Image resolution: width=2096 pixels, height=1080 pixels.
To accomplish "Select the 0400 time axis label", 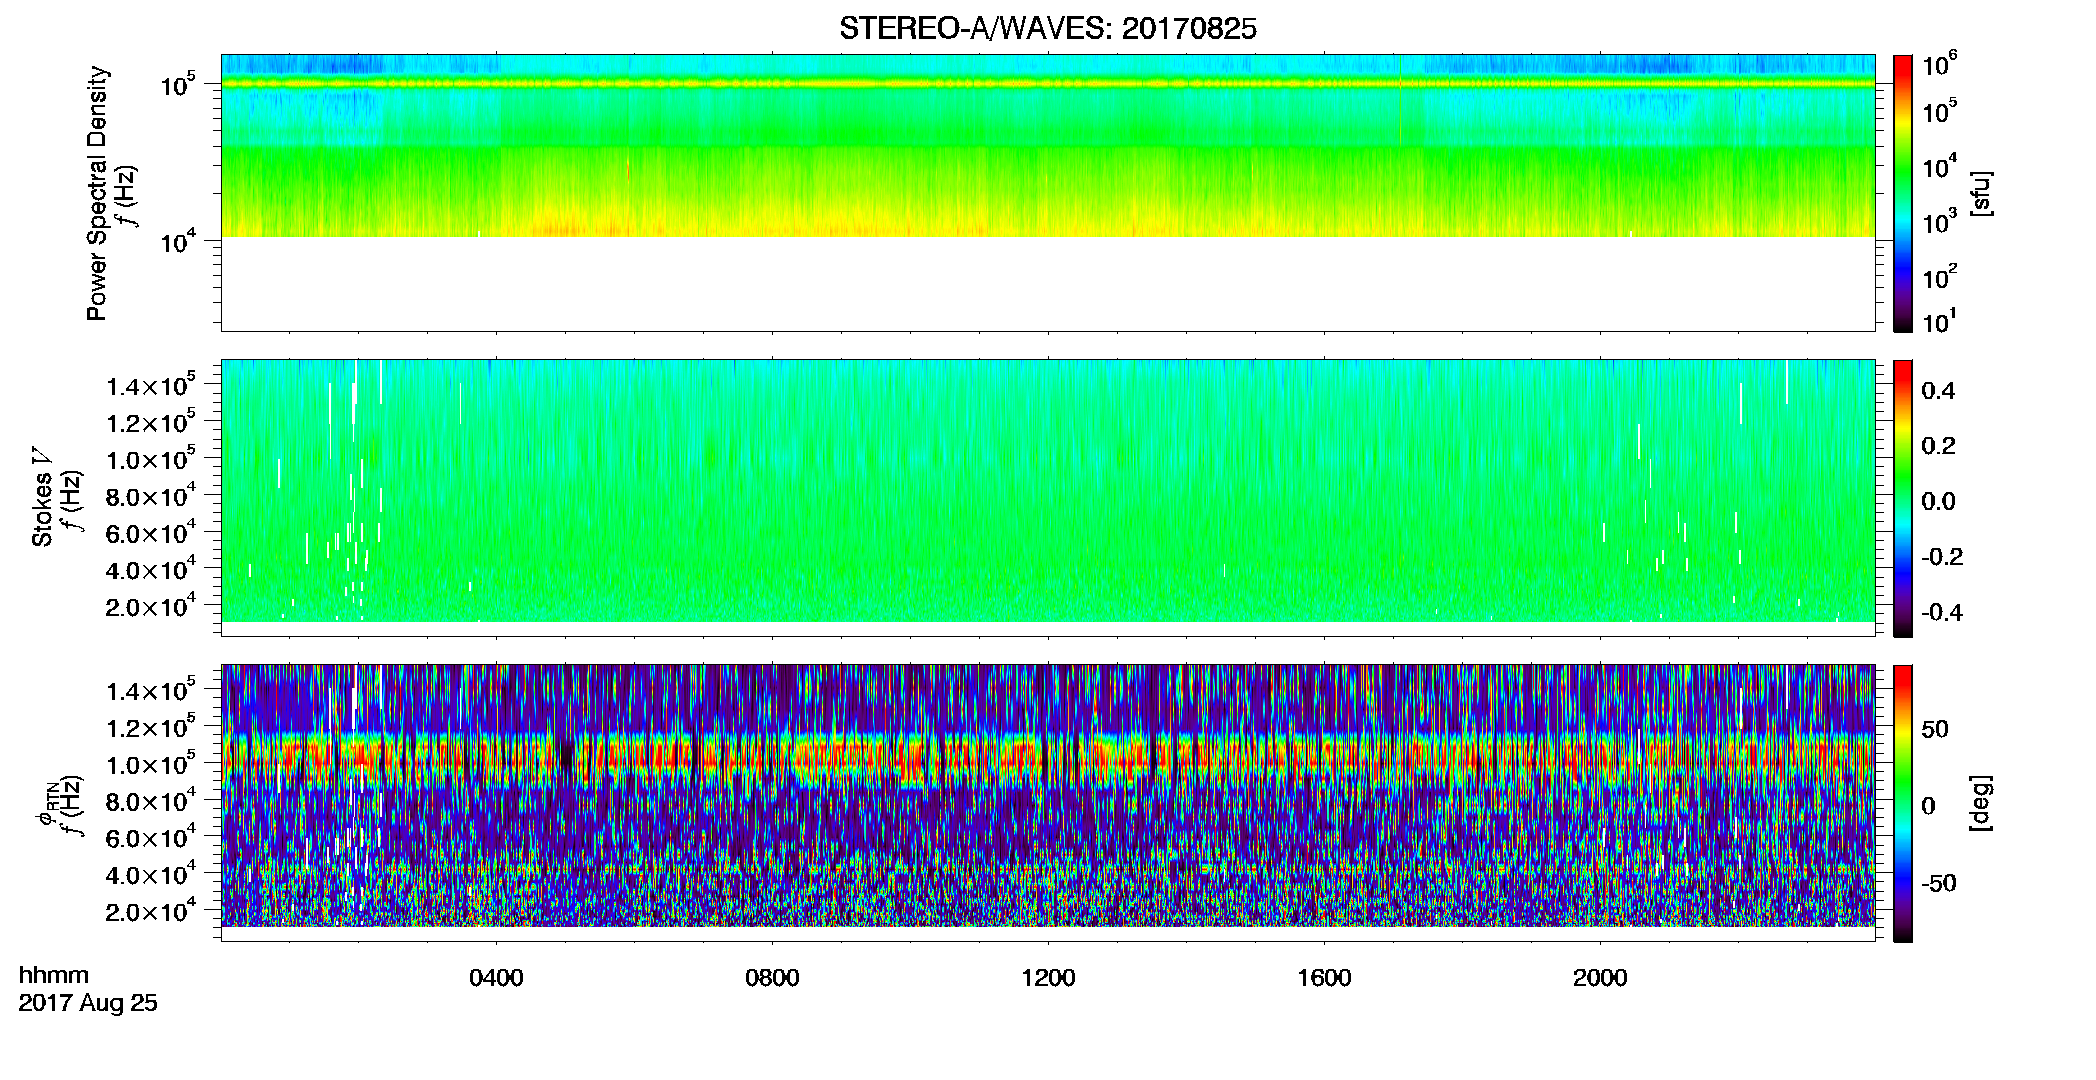I will tap(496, 978).
